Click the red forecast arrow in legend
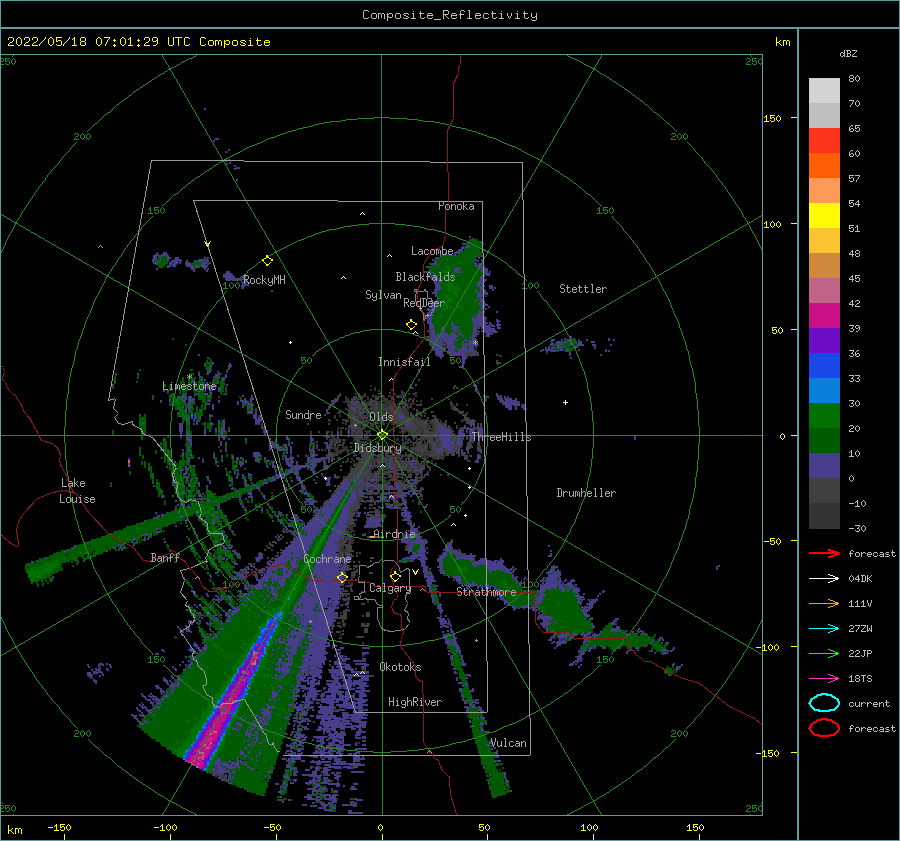The width and height of the screenshot is (900, 841). 824,553
